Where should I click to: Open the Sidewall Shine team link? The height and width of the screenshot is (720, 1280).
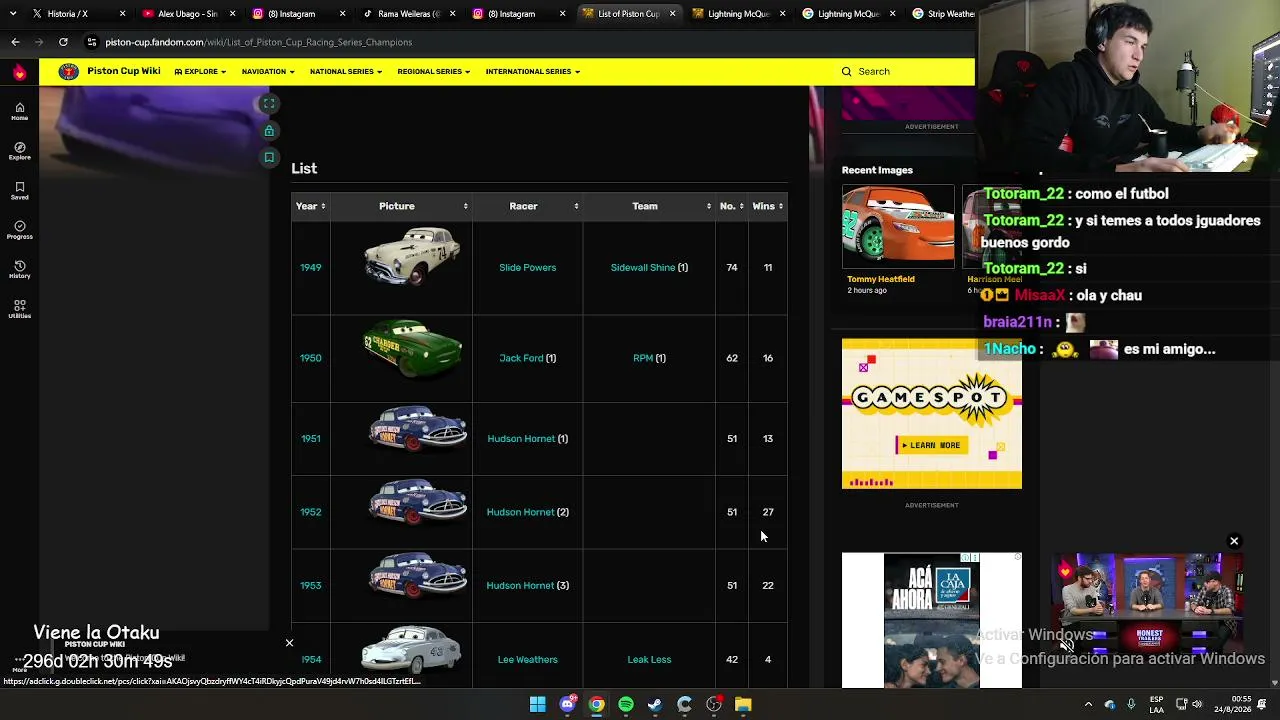[x=643, y=268]
